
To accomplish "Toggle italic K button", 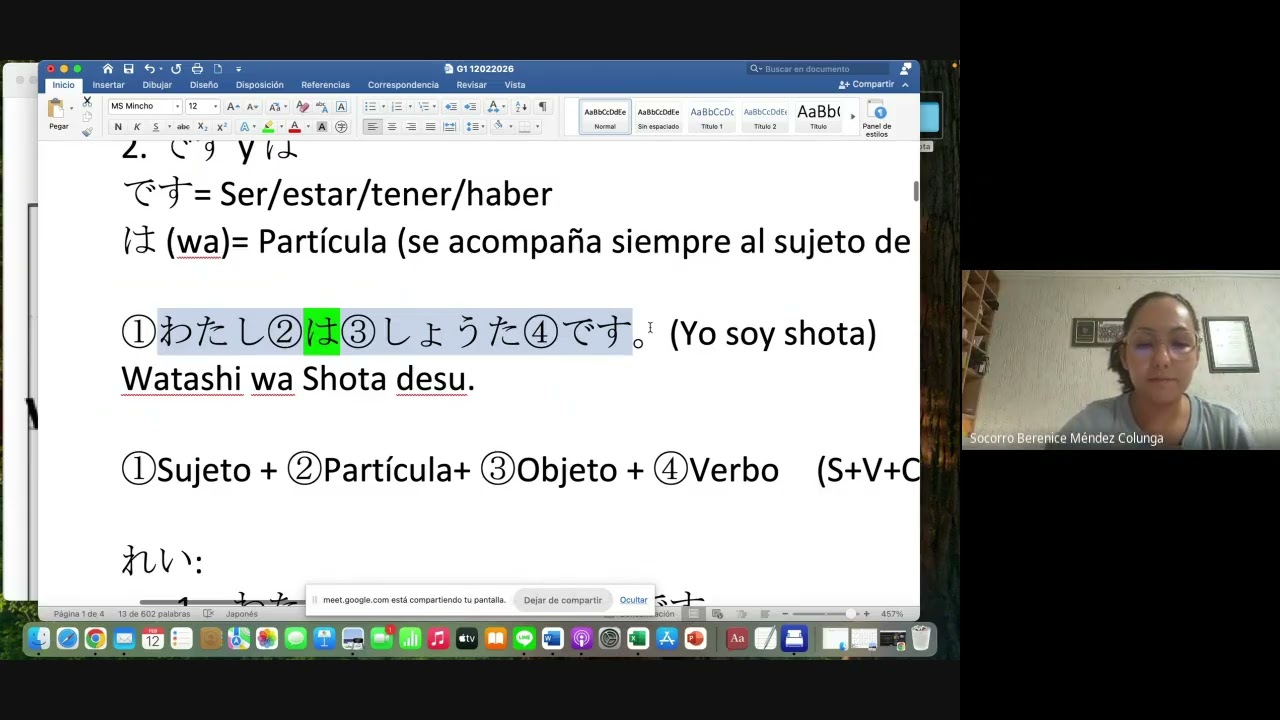I will [137, 127].
